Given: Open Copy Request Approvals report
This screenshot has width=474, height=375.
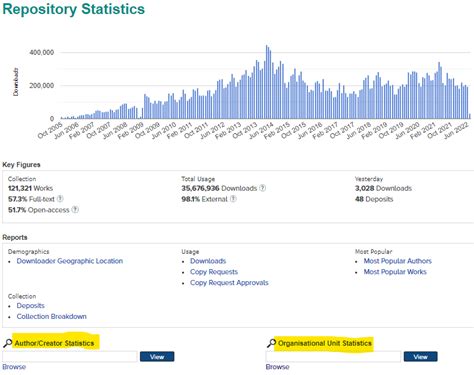Looking at the screenshot, I should click(x=229, y=283).
